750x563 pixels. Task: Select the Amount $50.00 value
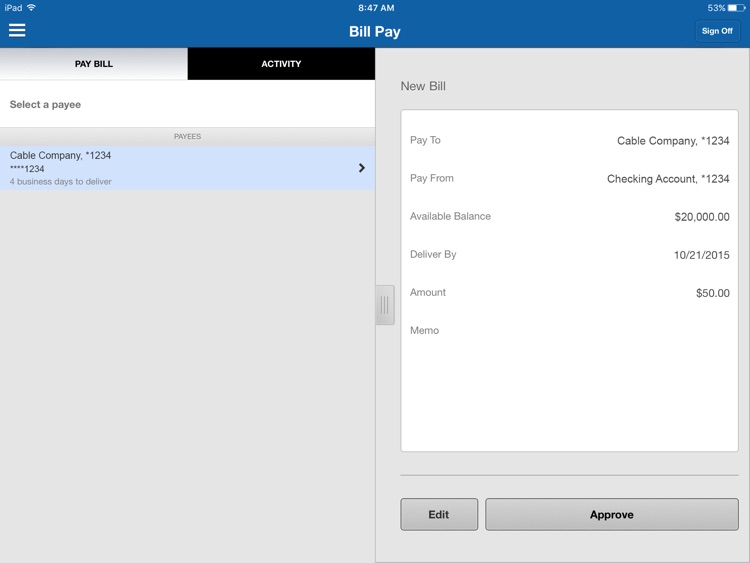[712, 293]
